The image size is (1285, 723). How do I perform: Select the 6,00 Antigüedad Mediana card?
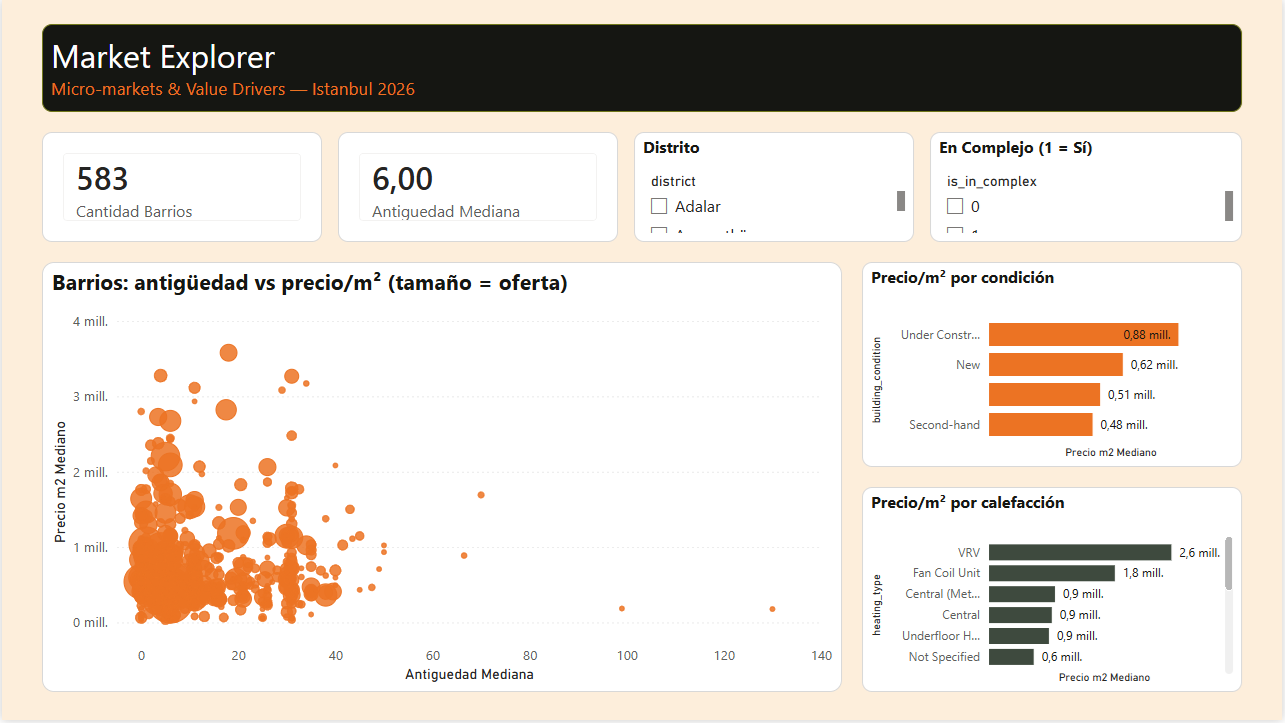click(478, 187)
